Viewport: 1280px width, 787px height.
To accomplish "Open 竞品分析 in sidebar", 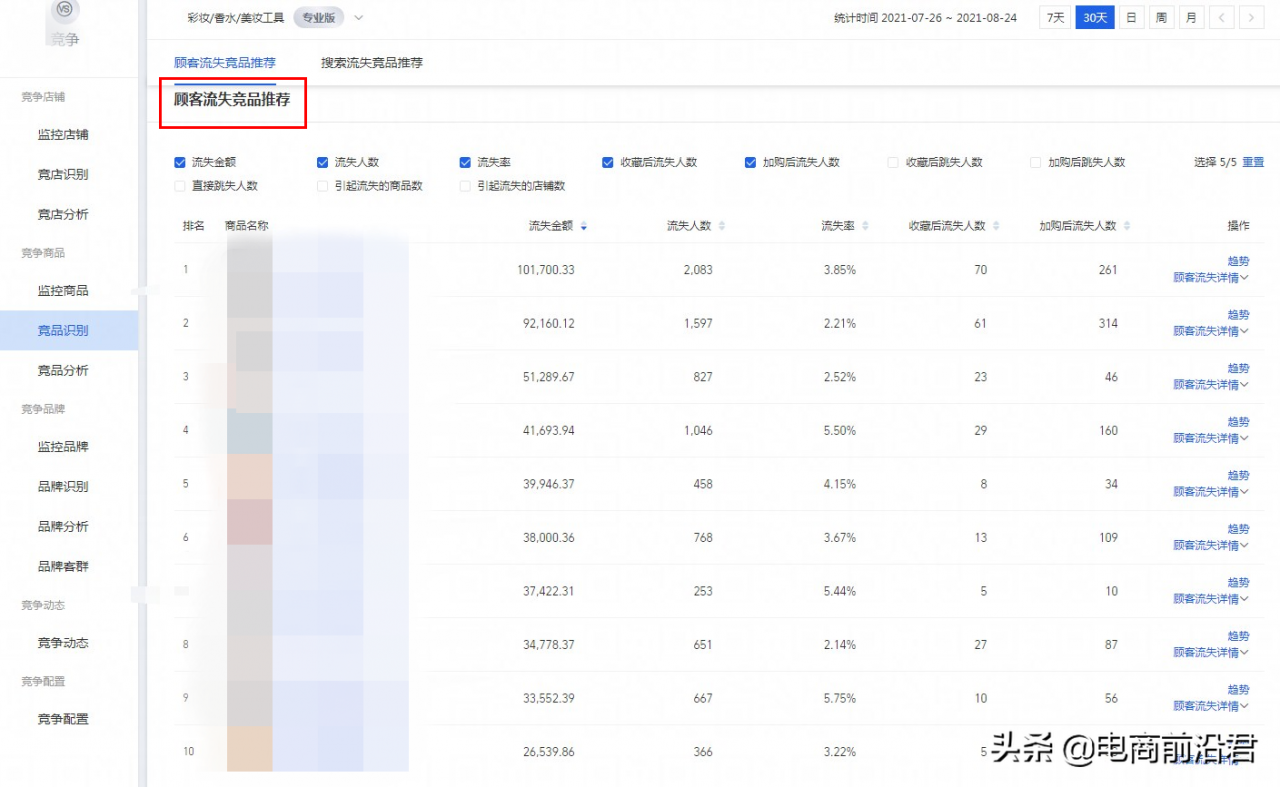I will [x=63, y=370].
